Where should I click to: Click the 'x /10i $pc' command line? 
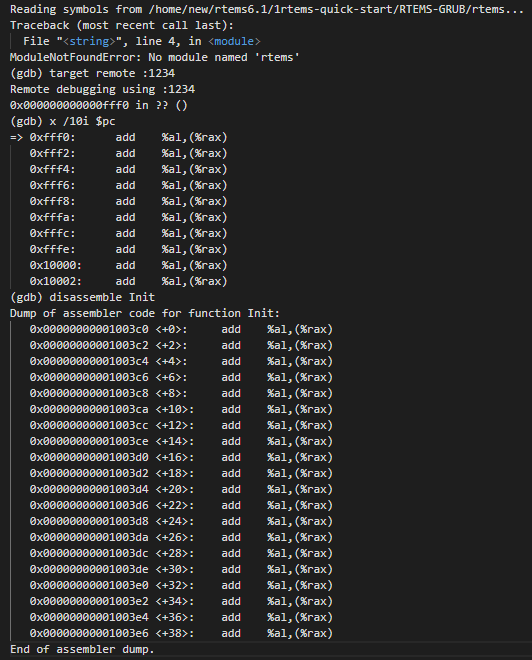(63, 121)
